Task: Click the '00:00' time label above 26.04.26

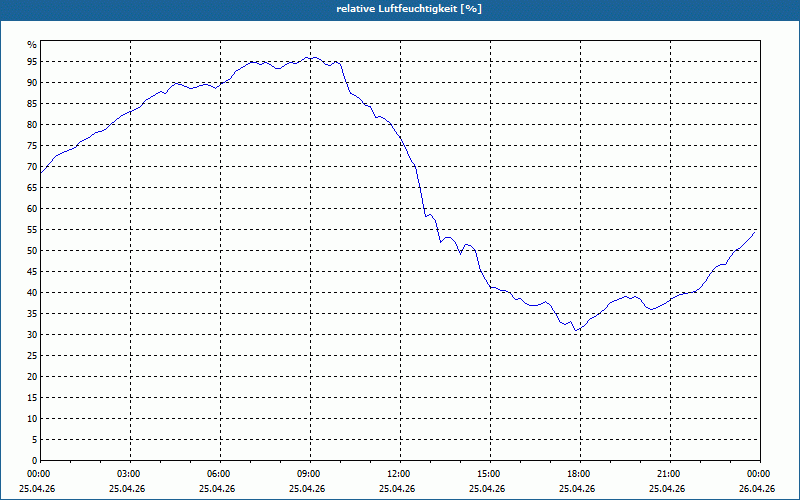Action: point(758,474)
